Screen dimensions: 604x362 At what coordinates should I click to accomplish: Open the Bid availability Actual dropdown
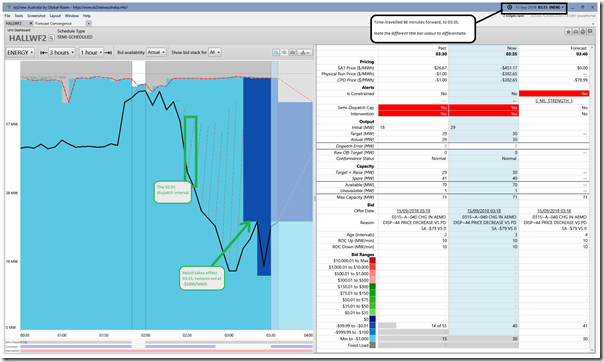[x=156, y=52]
